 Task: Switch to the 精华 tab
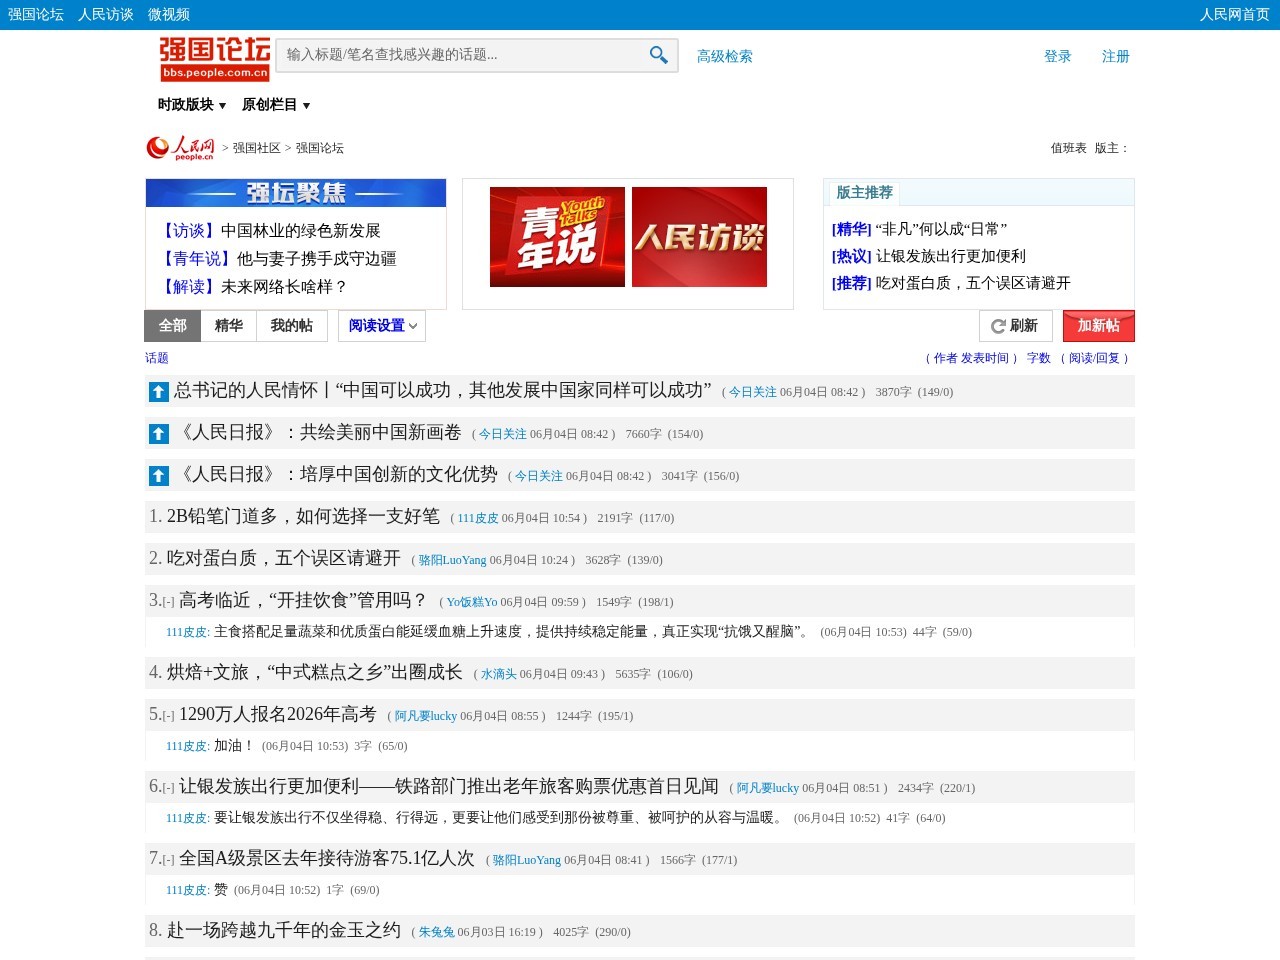coord(229,326)
